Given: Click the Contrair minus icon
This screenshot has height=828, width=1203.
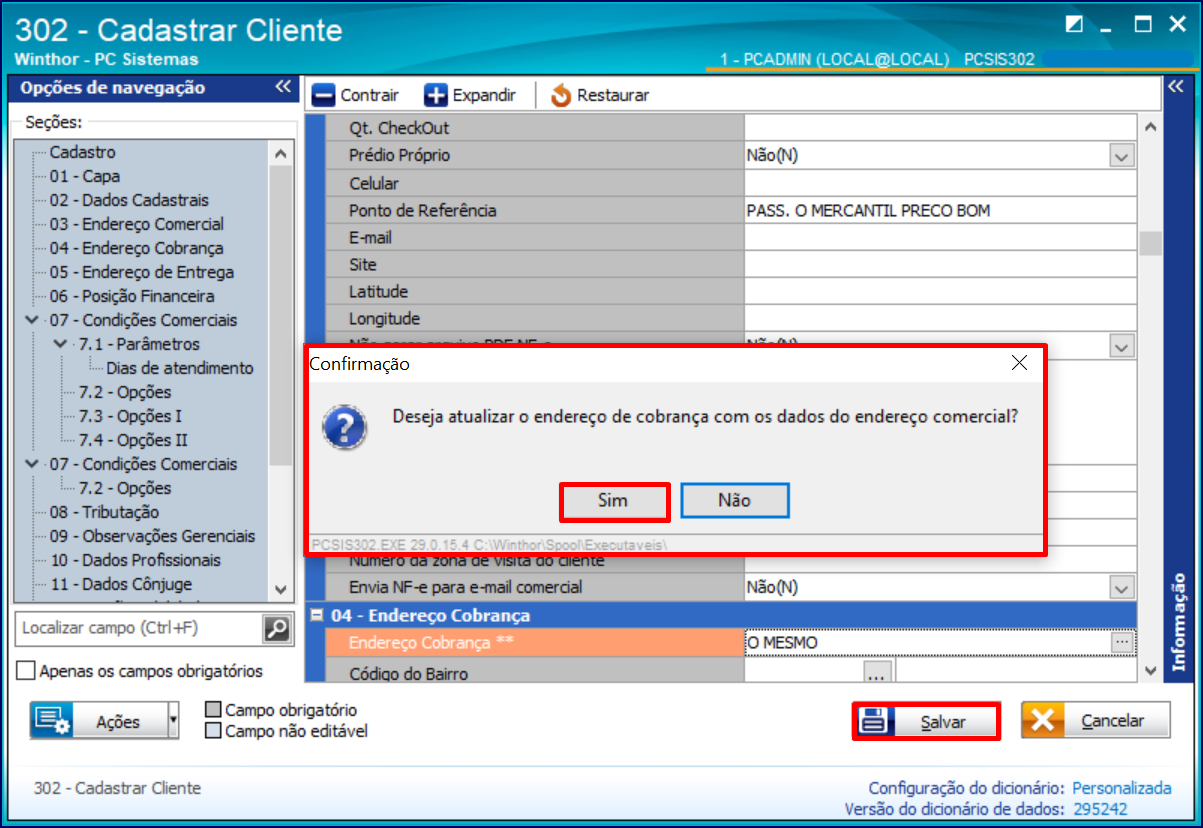Looking at the screenshot, I should pyautogui.click(x=323, y=96).
